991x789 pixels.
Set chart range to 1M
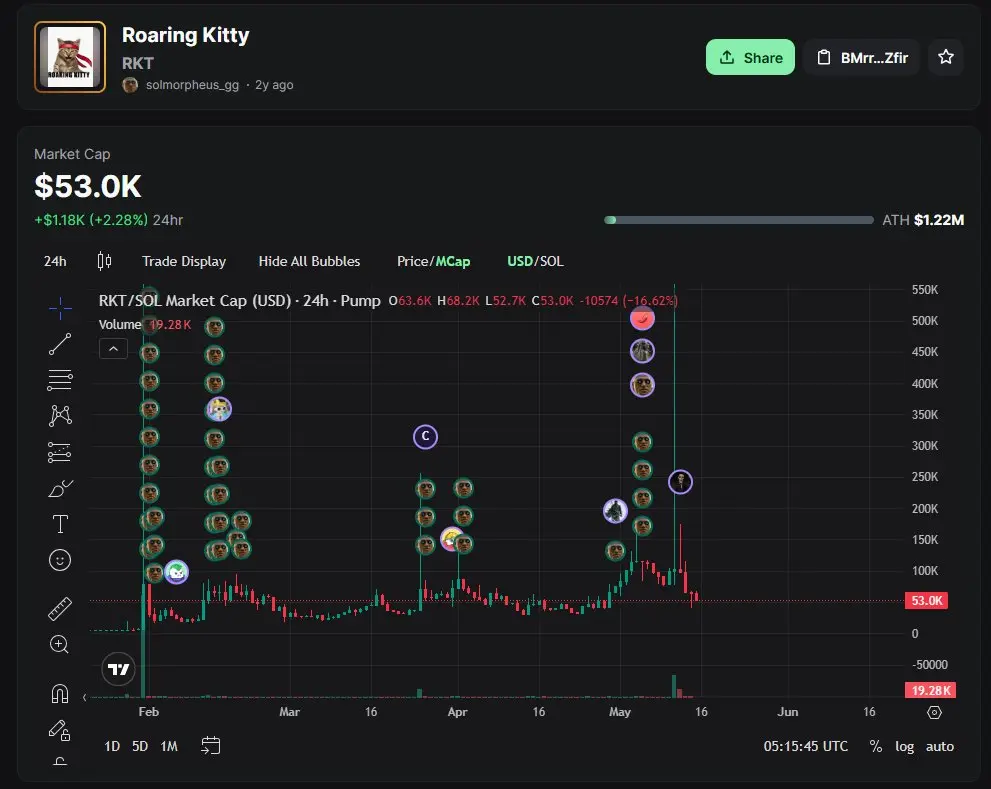click(169, 746)
